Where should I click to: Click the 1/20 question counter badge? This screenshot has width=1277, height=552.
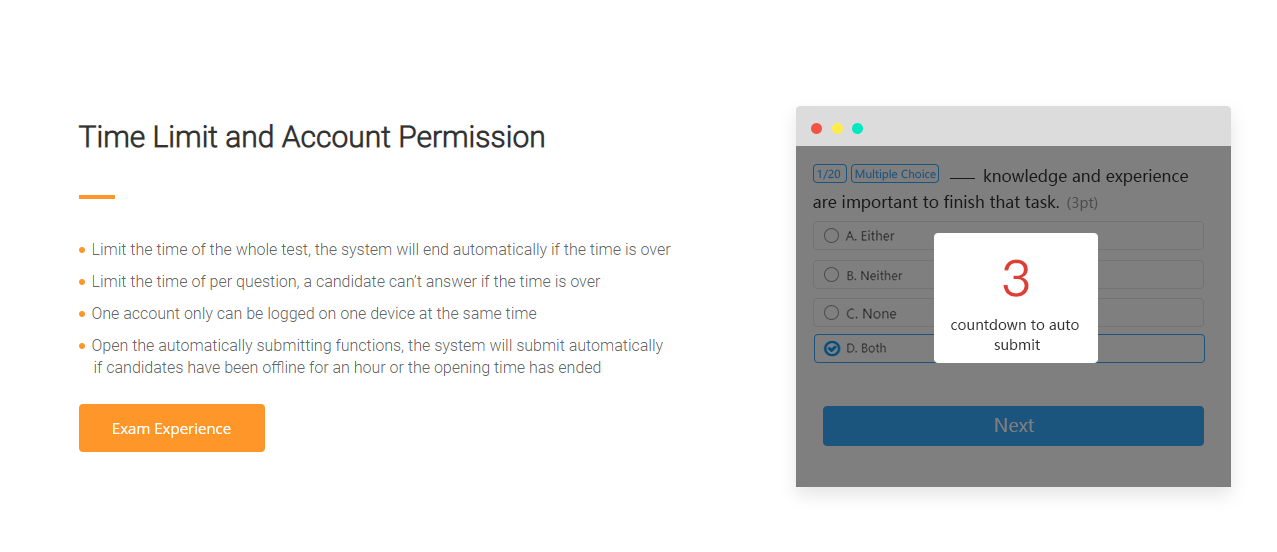pos(829,174)
